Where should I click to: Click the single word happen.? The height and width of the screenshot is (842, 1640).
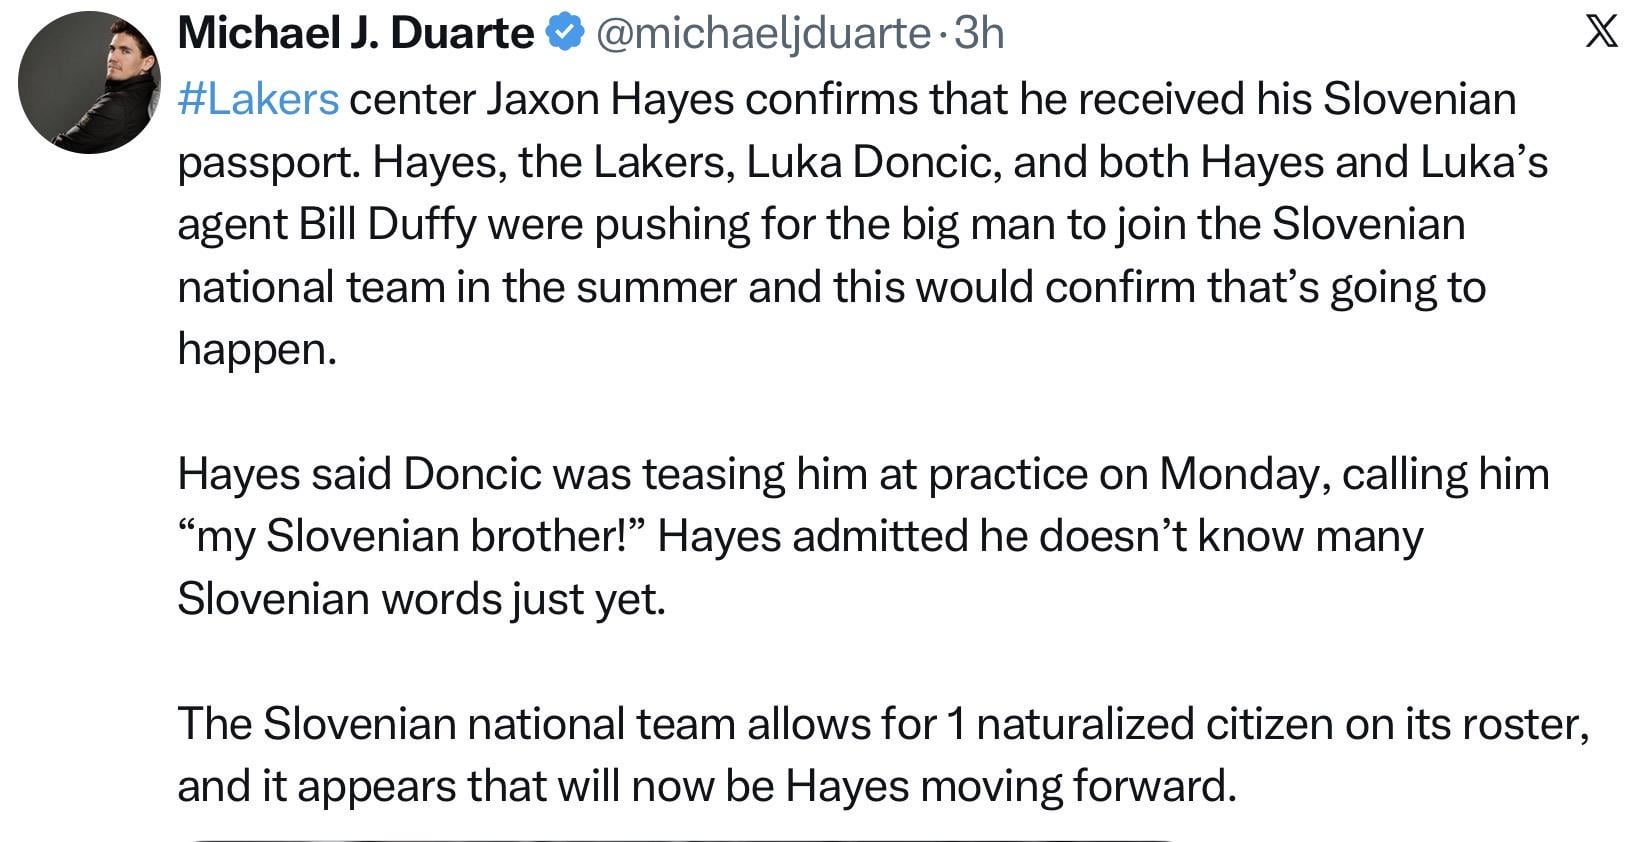tap(256, 349)
